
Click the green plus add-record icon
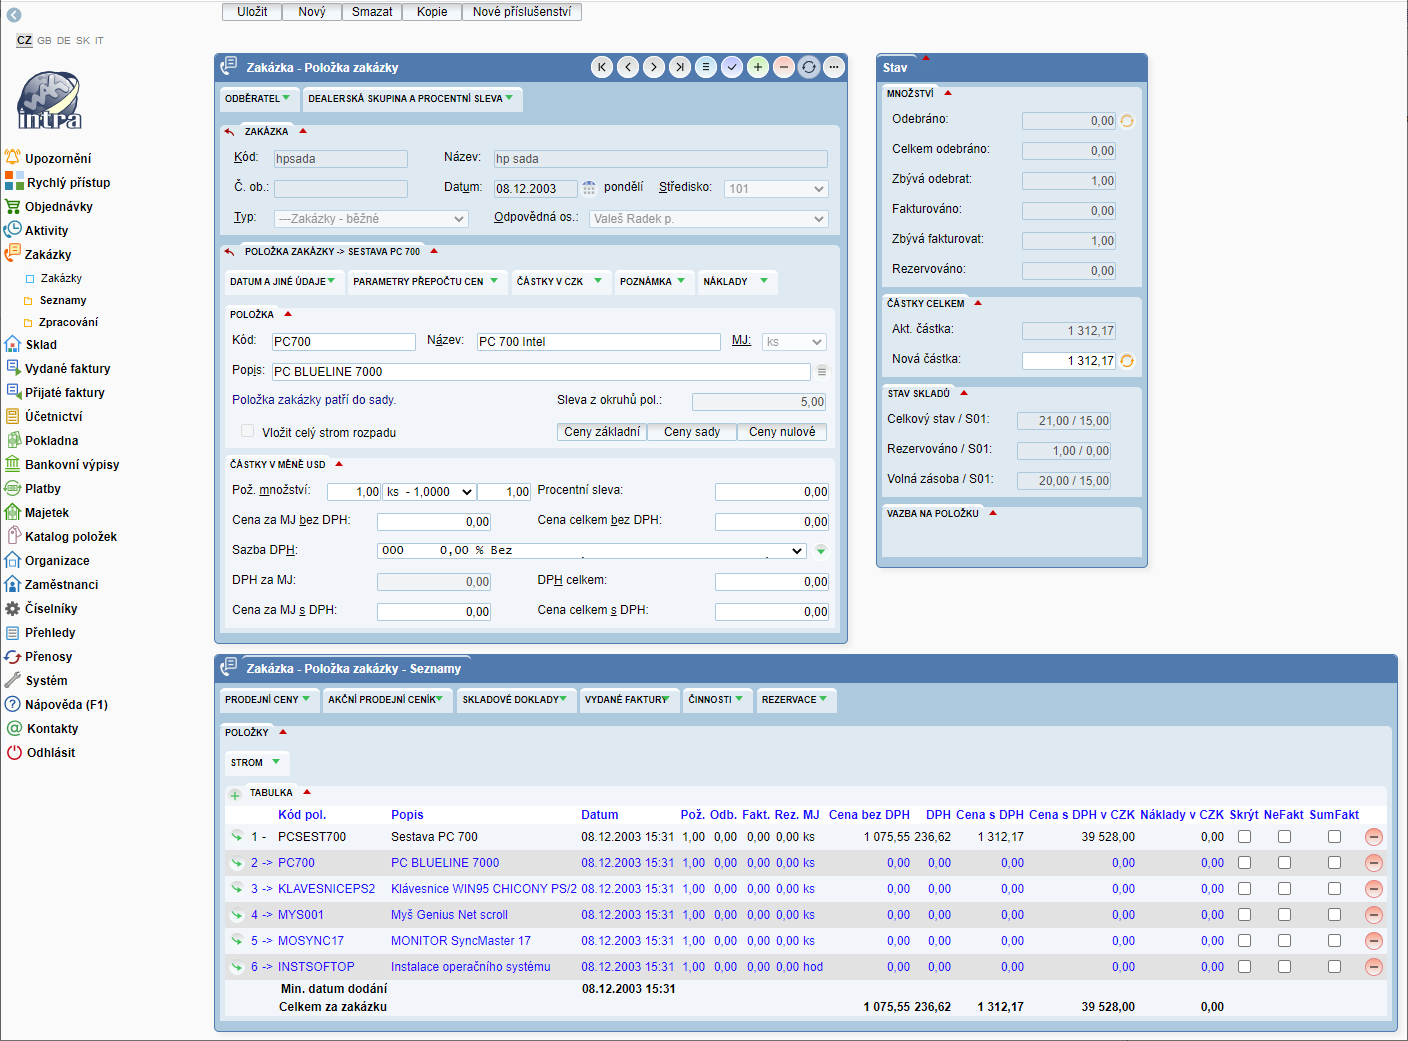(758, 67)
